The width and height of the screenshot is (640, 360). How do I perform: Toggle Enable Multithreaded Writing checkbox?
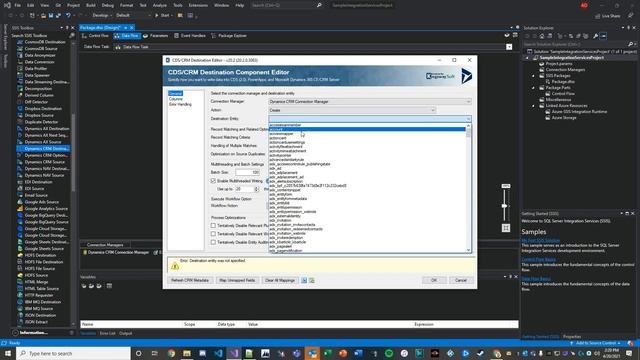(x=213, y=181)
